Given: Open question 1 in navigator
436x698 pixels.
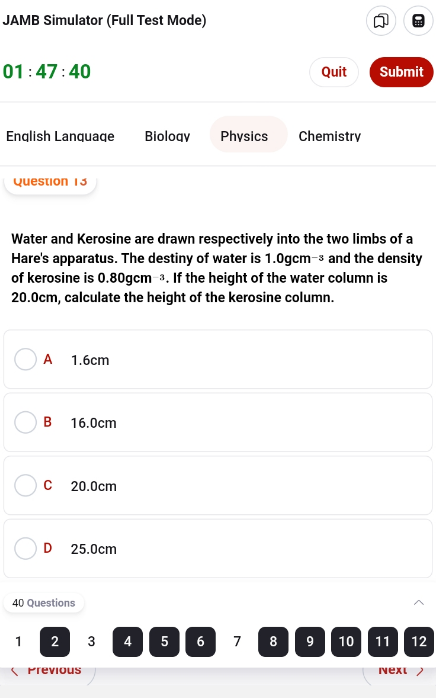Looking at the screenshot, I should tap(18, 641).
